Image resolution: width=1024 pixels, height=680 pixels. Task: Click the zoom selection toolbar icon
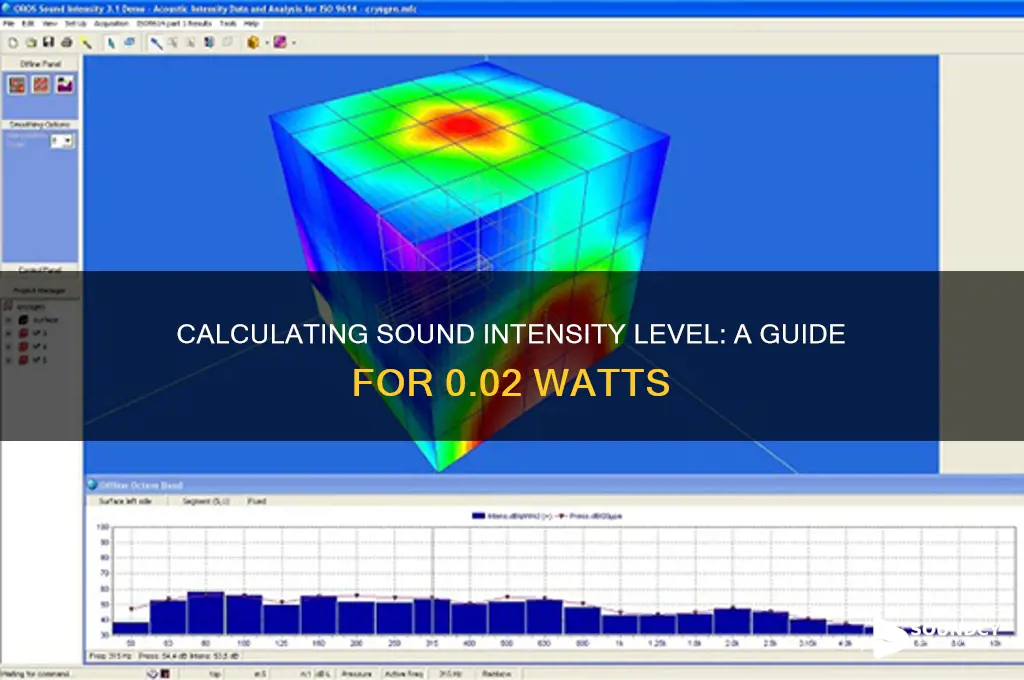tap(173, 43)
